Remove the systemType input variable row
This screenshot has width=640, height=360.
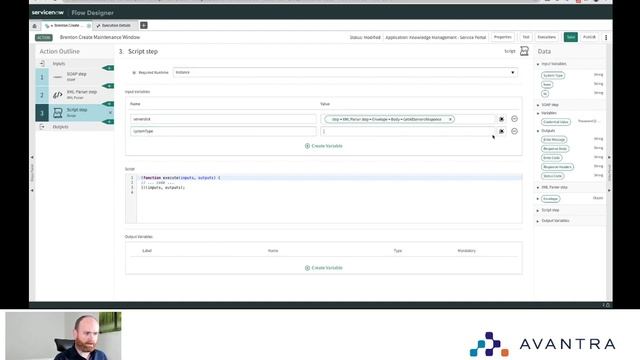tap(514, 131)
